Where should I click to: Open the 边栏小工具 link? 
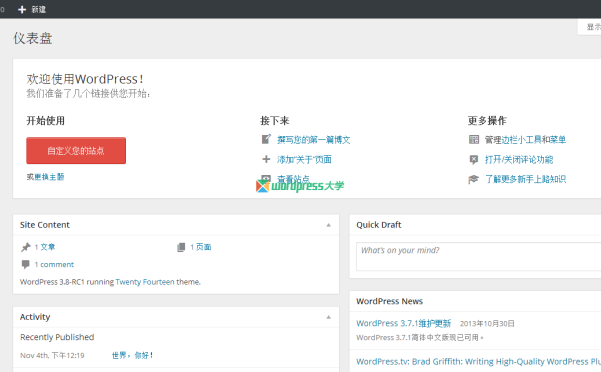pyautogui.click(x=521, y=140)
